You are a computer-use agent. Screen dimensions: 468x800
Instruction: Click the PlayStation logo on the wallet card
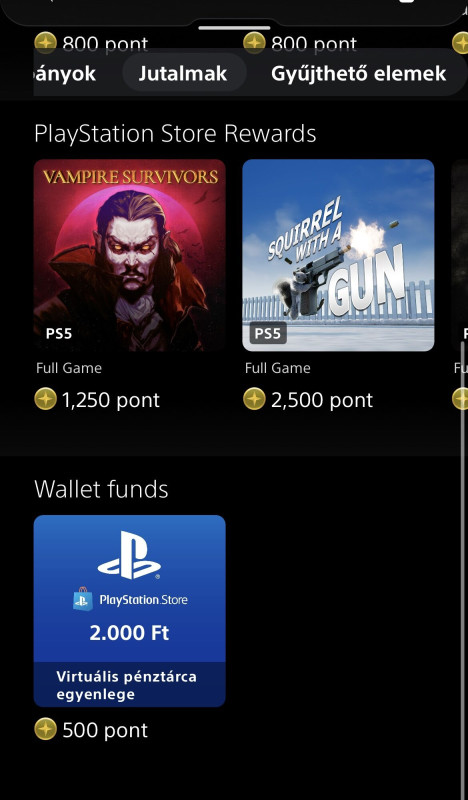pyautogui.click(x=129, y=555)
